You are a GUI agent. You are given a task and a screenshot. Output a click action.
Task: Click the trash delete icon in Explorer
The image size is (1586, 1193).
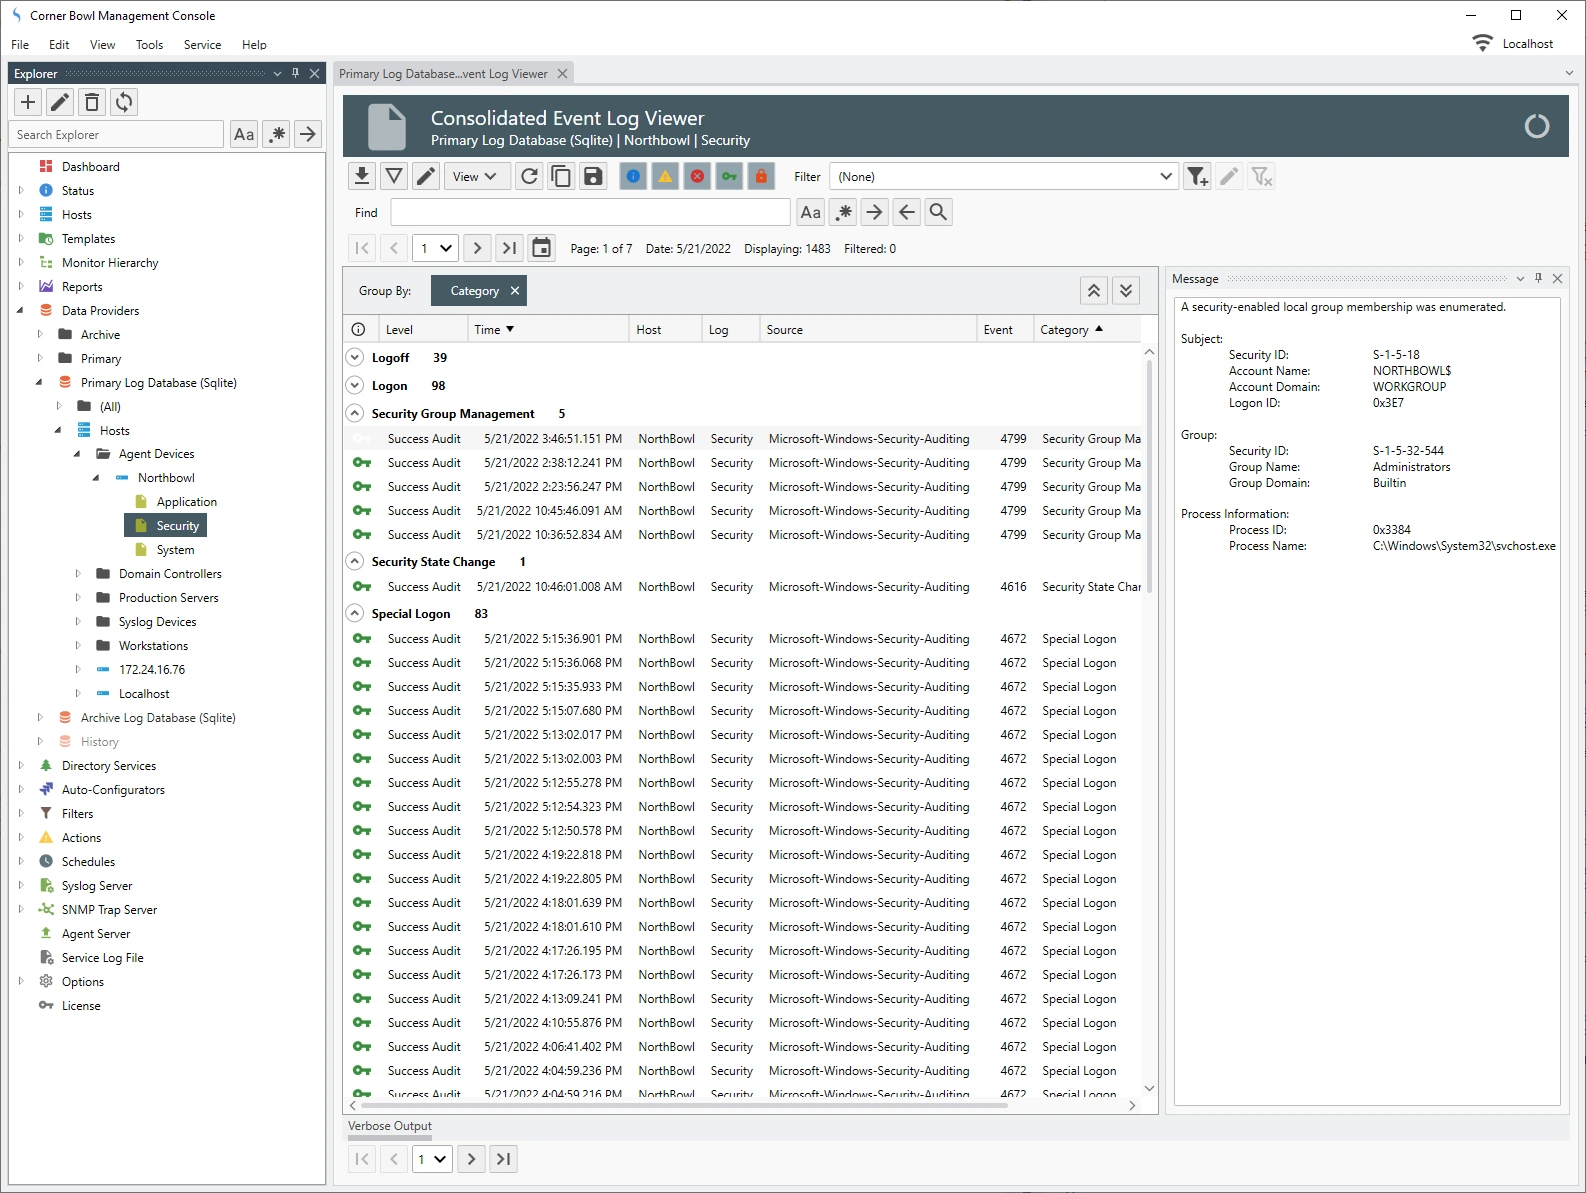coord(92,102)
